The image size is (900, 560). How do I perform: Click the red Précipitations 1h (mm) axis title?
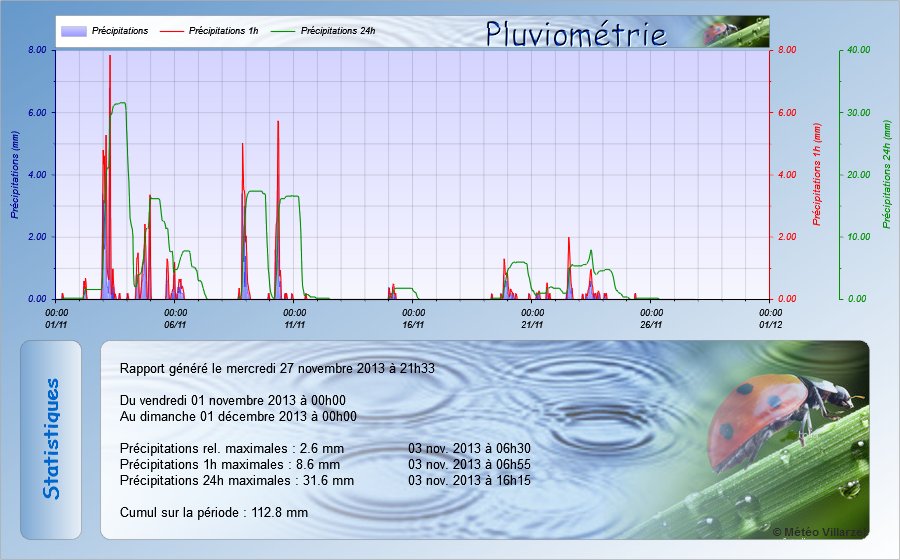(x=817, y=174)
